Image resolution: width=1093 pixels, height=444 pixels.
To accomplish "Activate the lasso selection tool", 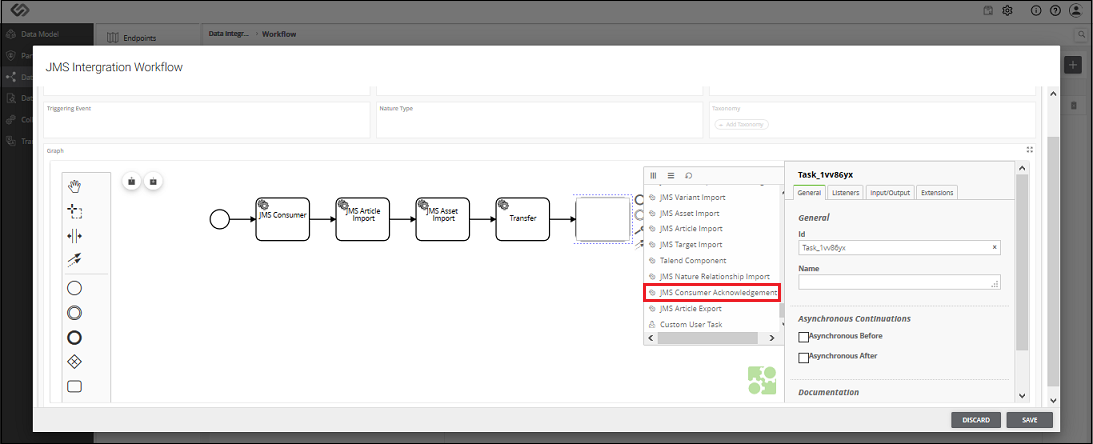I will pos(75,211).
